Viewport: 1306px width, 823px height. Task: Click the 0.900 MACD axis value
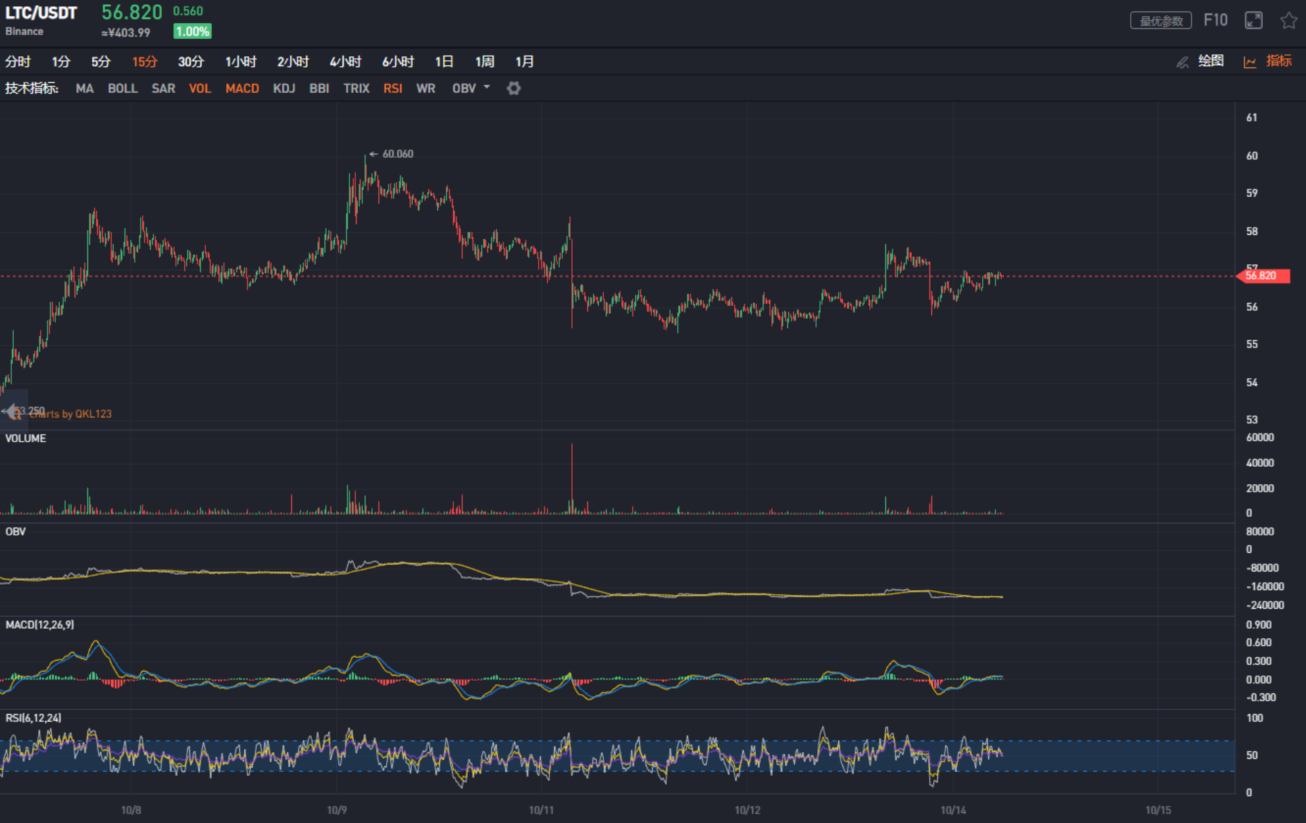1259,624
